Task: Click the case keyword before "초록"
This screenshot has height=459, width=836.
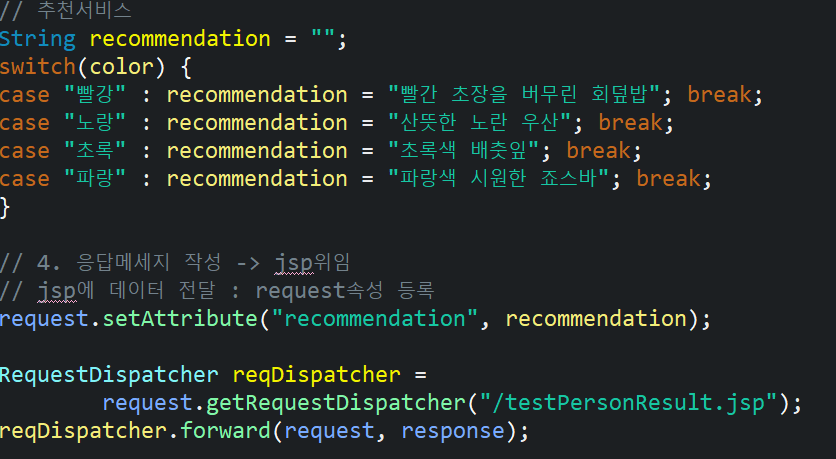Action: [x=25, y=151]
